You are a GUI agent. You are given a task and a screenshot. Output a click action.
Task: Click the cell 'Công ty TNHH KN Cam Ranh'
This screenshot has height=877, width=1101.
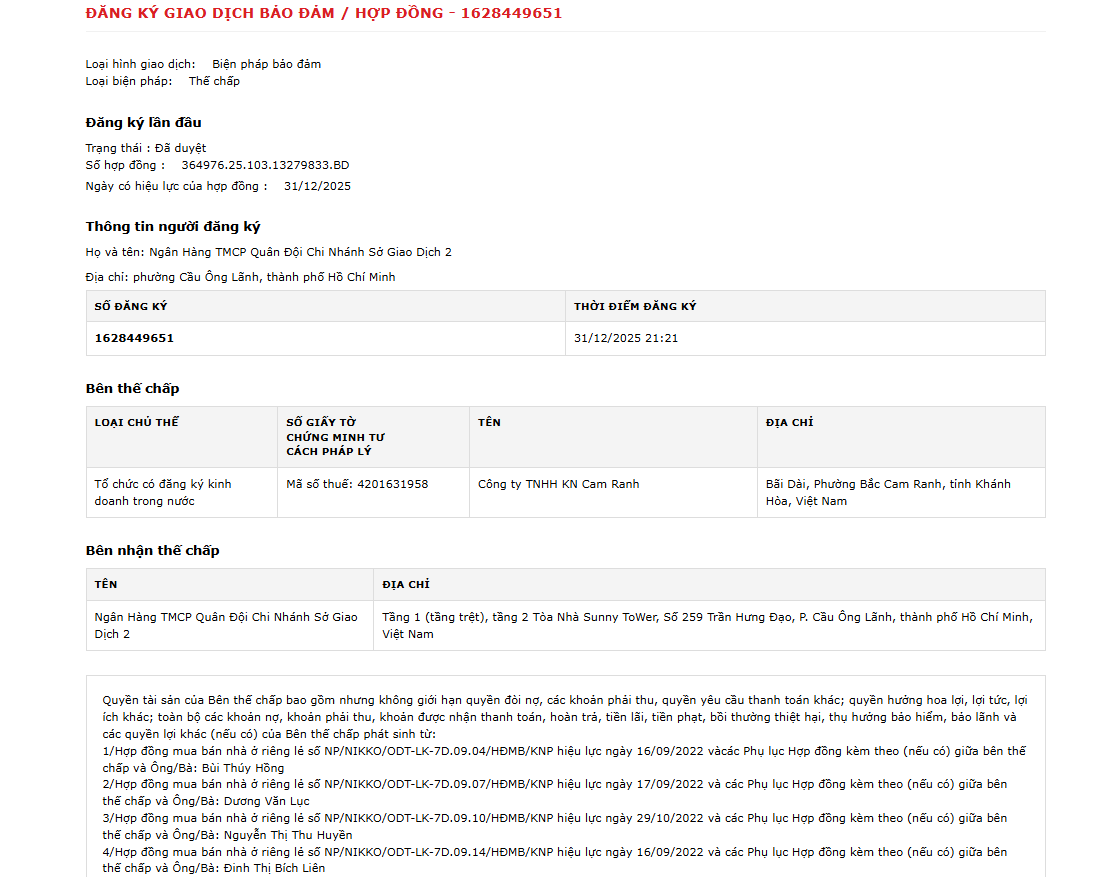[613, 493]
